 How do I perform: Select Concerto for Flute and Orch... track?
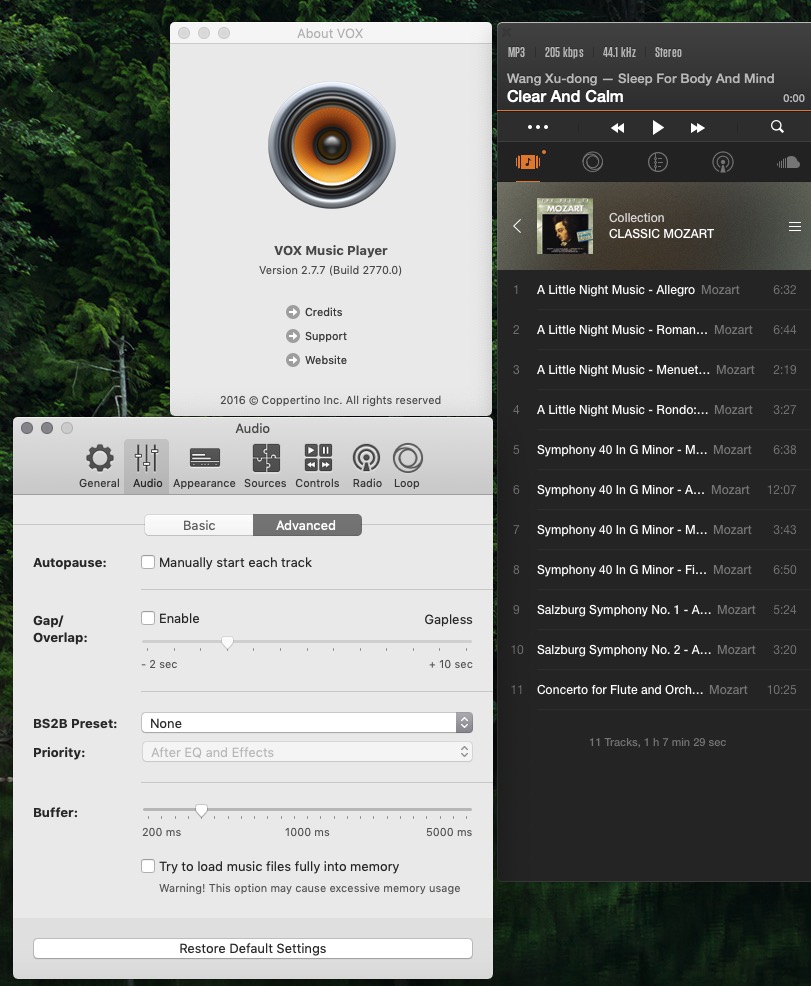(x=654, y=689)
